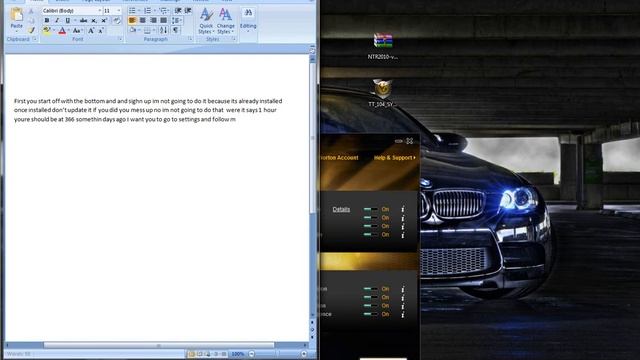Viewport: 640px width, 360px height.
Task: Click the 100% zoom level
Action: 238,354
